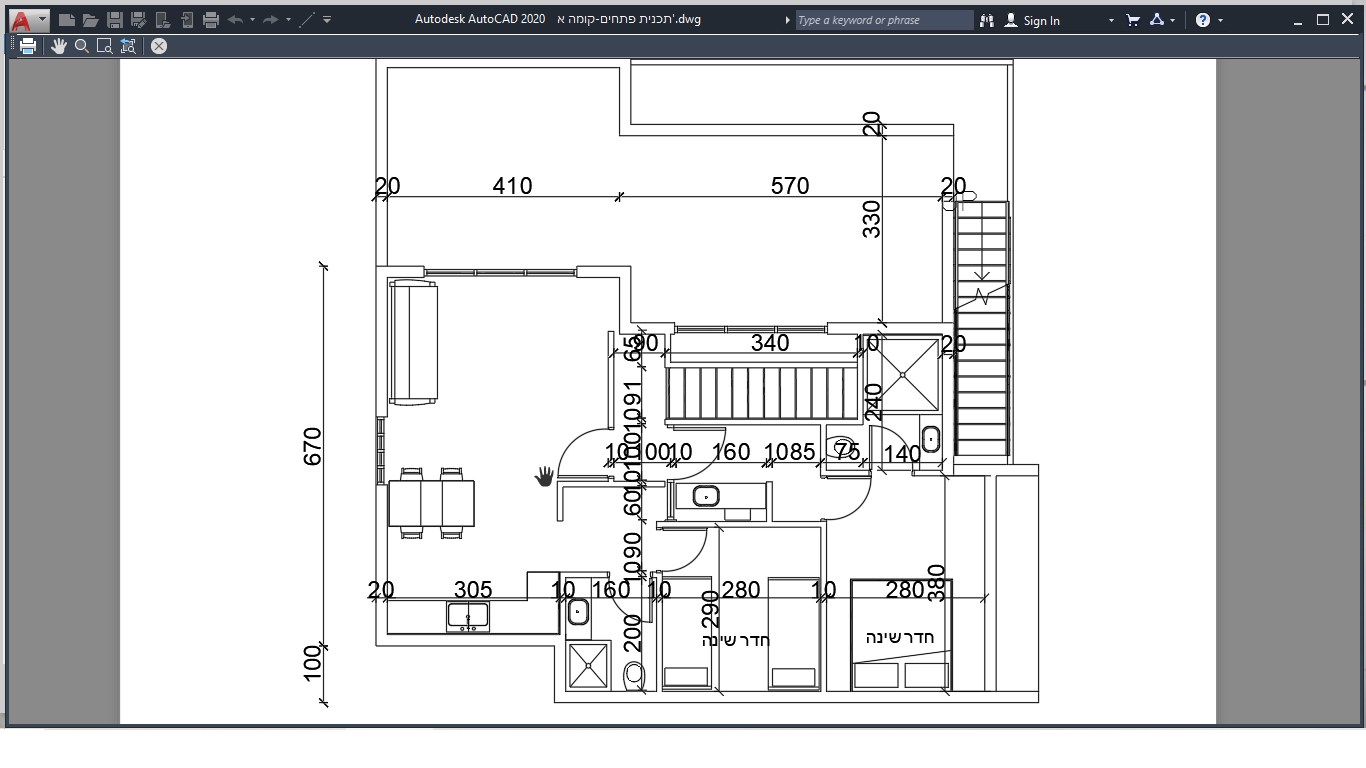Click the binoculars search icon

[x=987, y=20]
